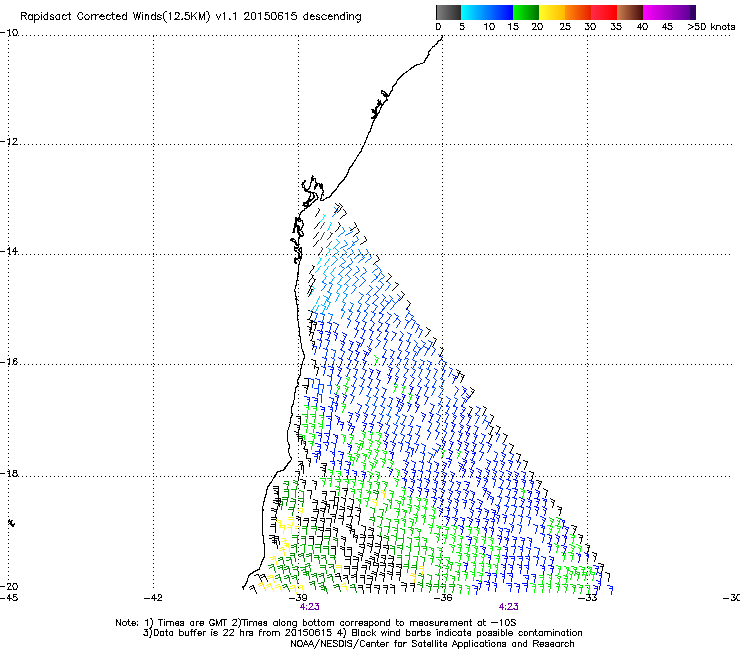Pick the orange 25–30 knots color segment
Screen dimensions: 740x650
pos(578,12)
